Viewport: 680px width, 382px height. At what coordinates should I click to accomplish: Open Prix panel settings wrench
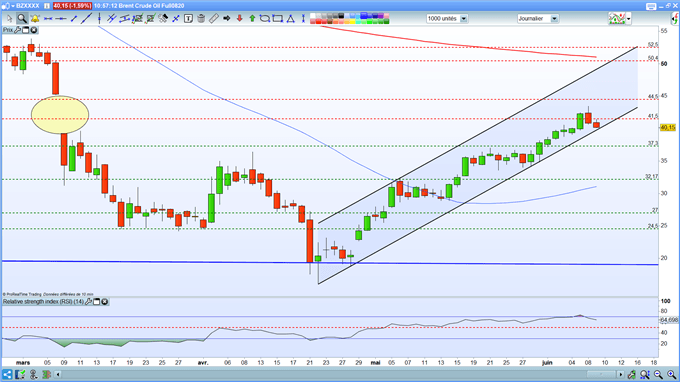[x=17, y=30]
